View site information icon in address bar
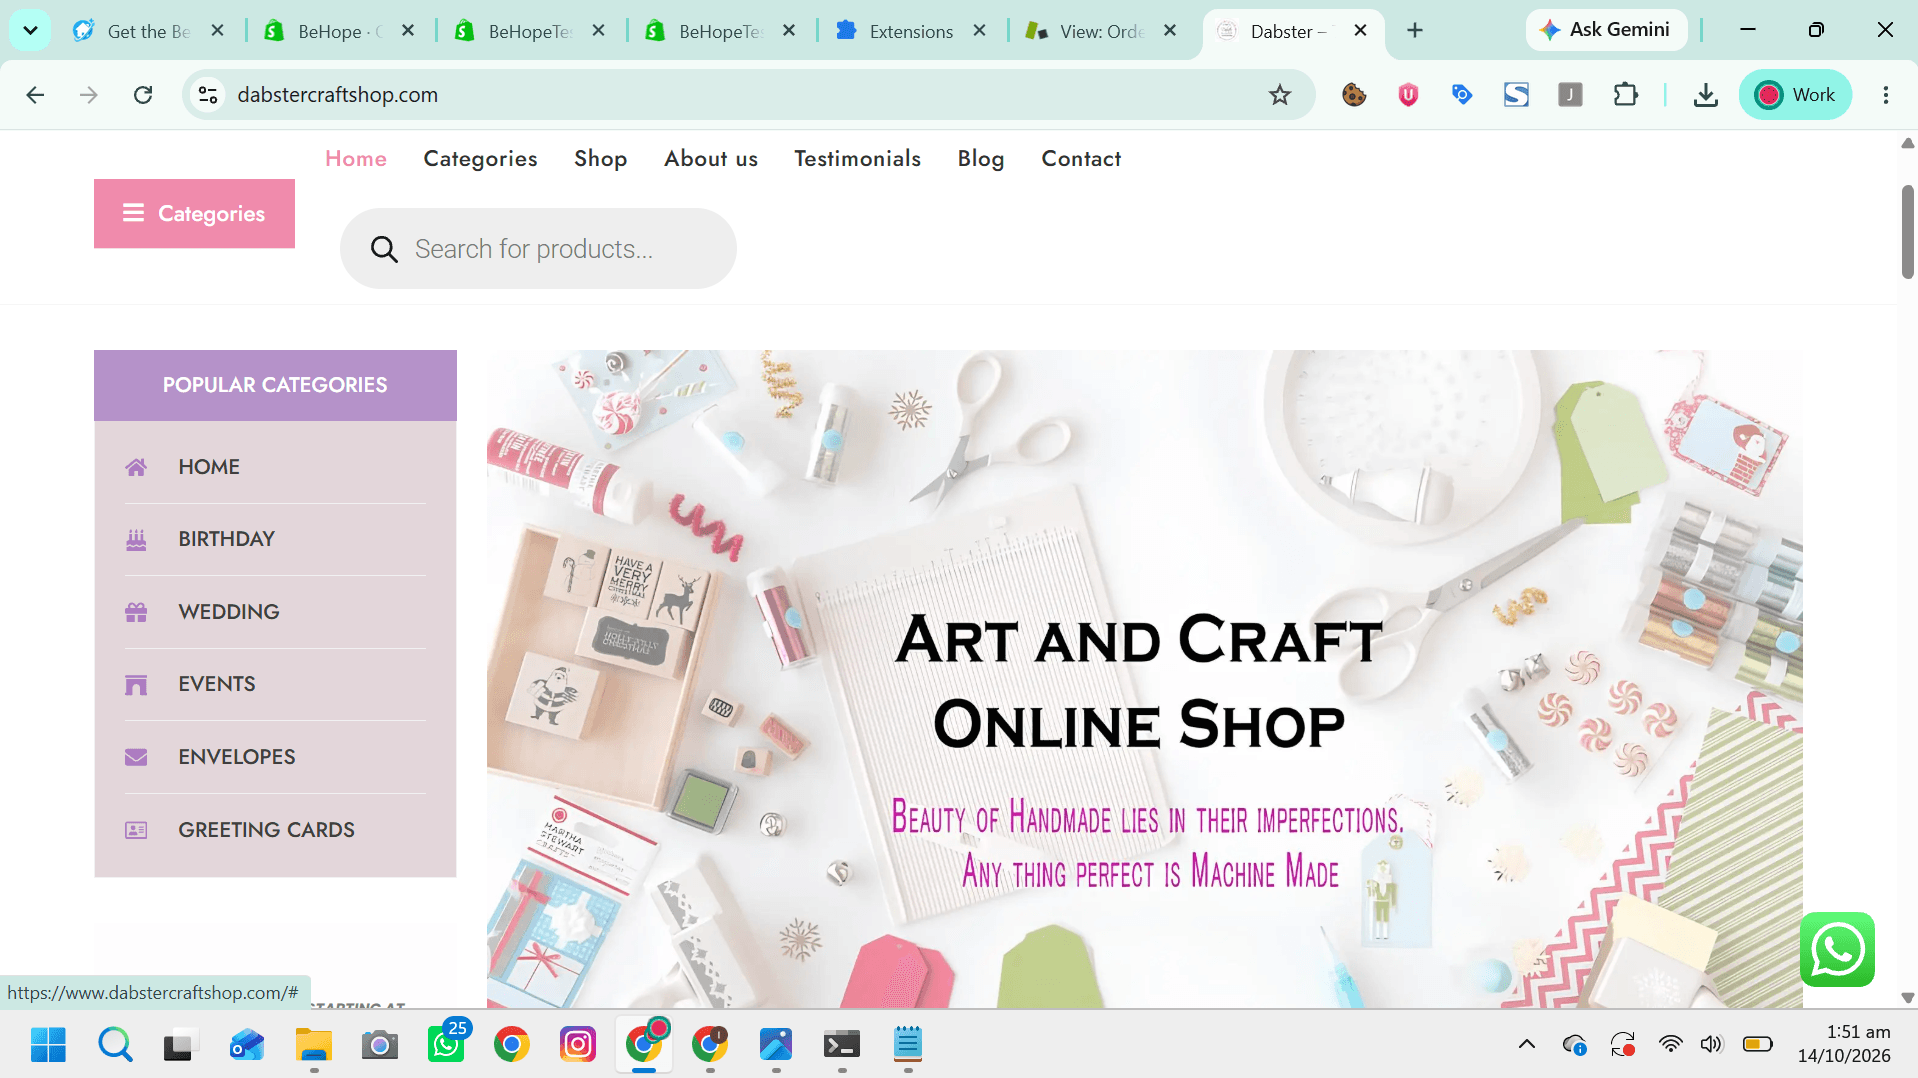This screenshot has width=1918, height=1078. [208, 95]
